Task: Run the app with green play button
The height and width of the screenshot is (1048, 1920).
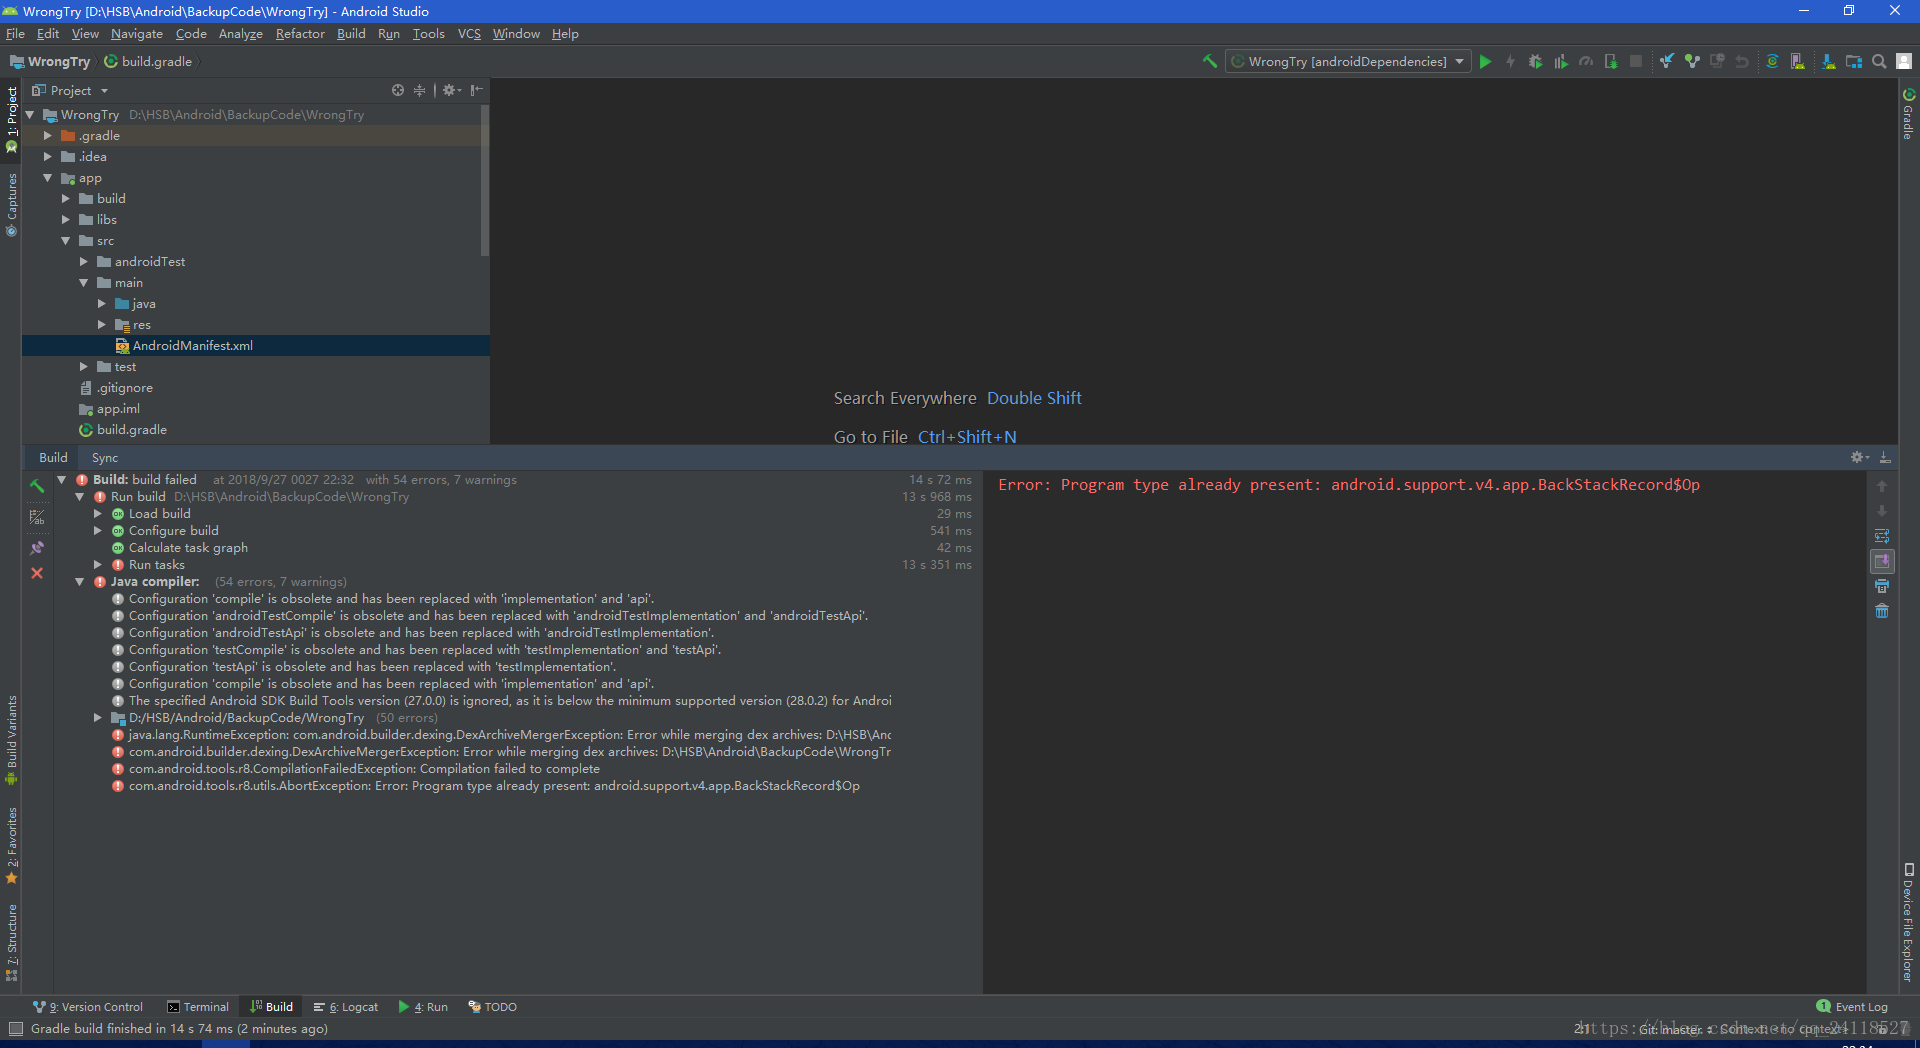Action: [x=1485, y=61]
